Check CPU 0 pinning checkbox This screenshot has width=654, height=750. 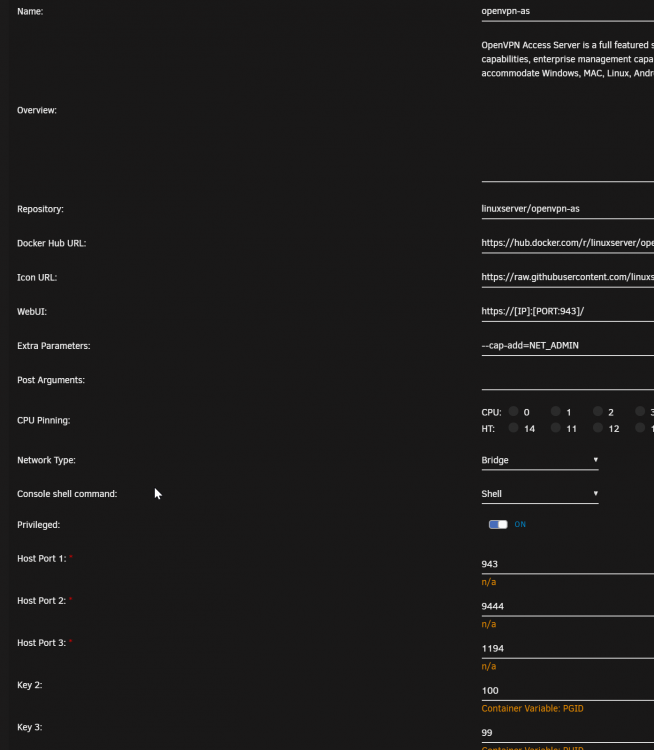[513, 411]
